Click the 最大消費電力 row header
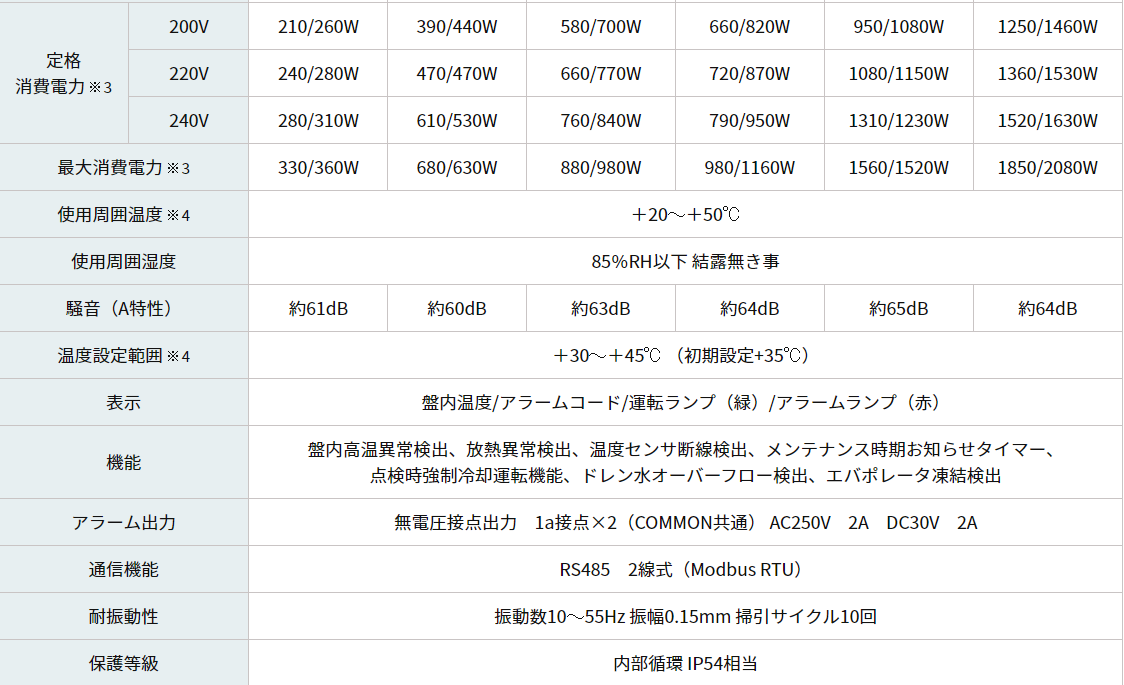The width and height of the screenshot is (1124, 685). click(123, 168)
